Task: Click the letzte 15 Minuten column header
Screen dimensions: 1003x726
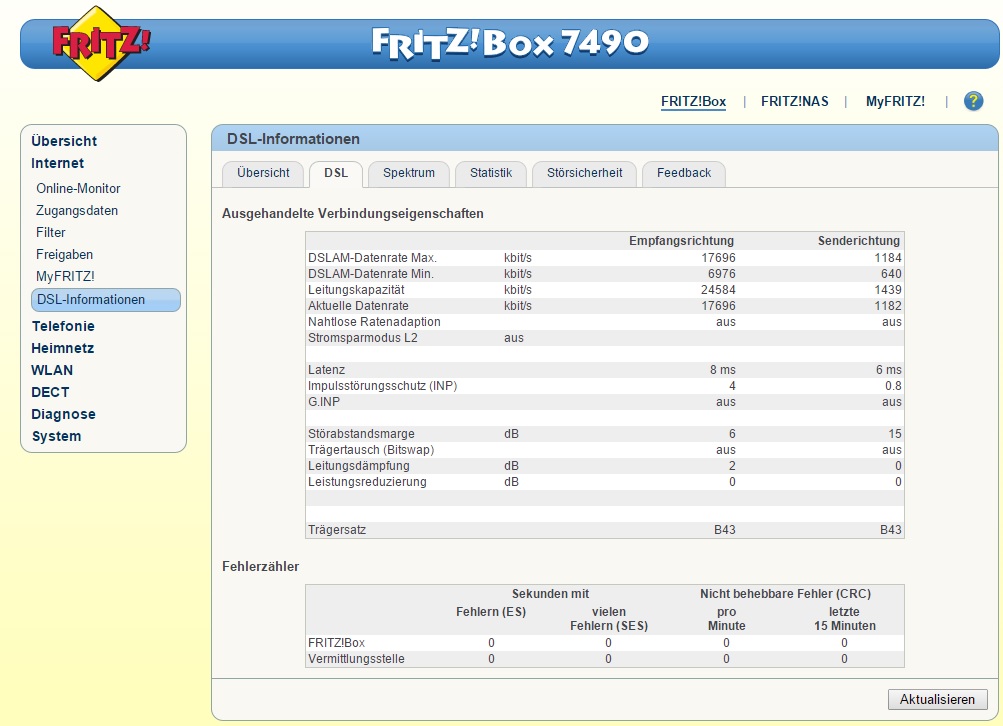Action: tap(844, 619)
